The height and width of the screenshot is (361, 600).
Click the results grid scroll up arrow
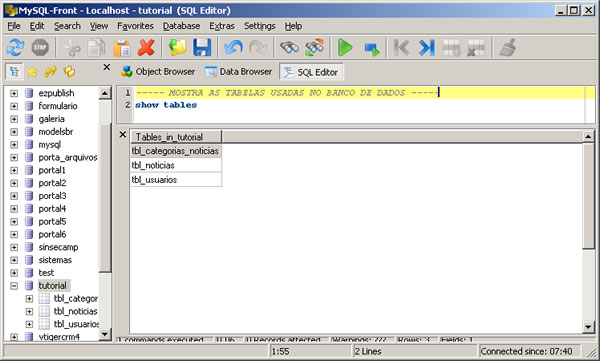(588, 136)
